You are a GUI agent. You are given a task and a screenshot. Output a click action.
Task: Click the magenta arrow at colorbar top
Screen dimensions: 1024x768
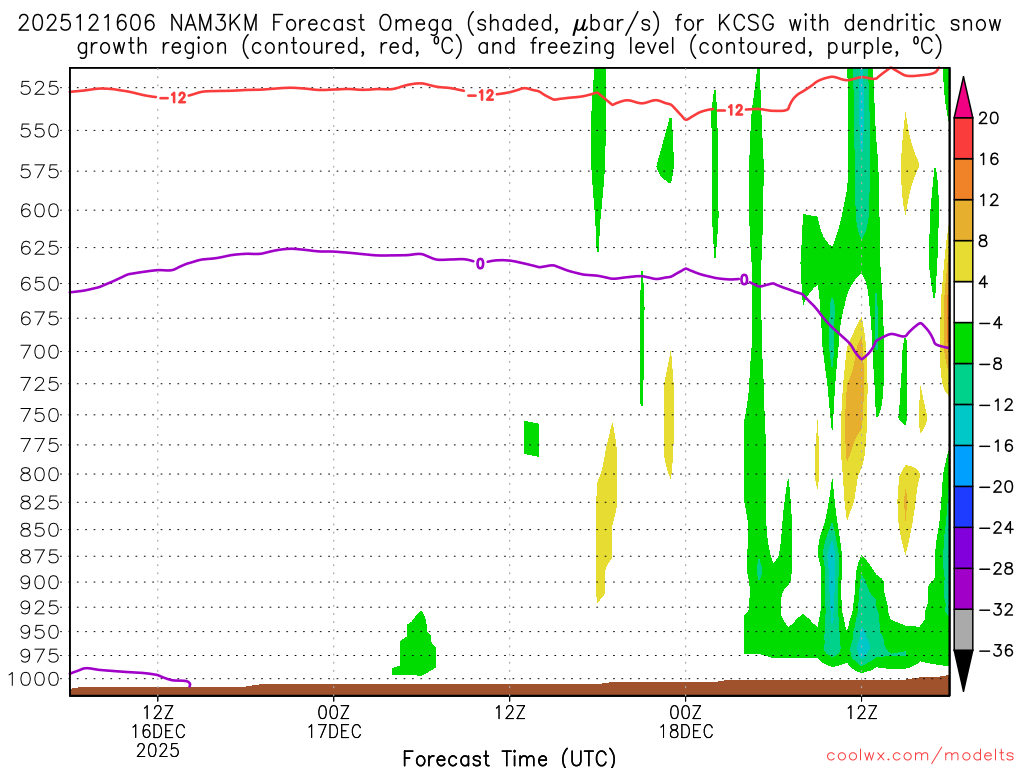[x=963, y=98]
